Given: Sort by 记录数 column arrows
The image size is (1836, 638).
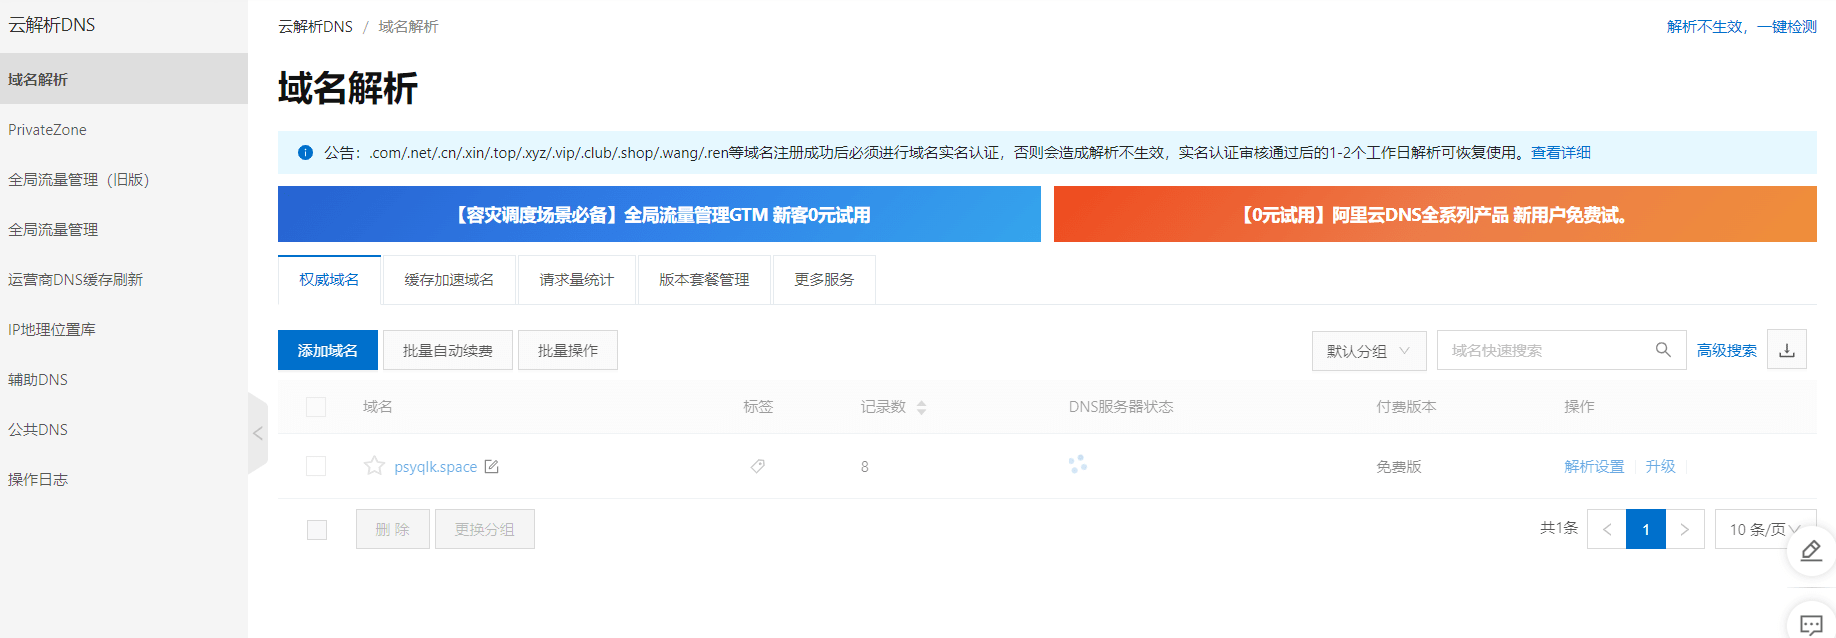Looking at the screenshot, I should [x=921, y=407].
